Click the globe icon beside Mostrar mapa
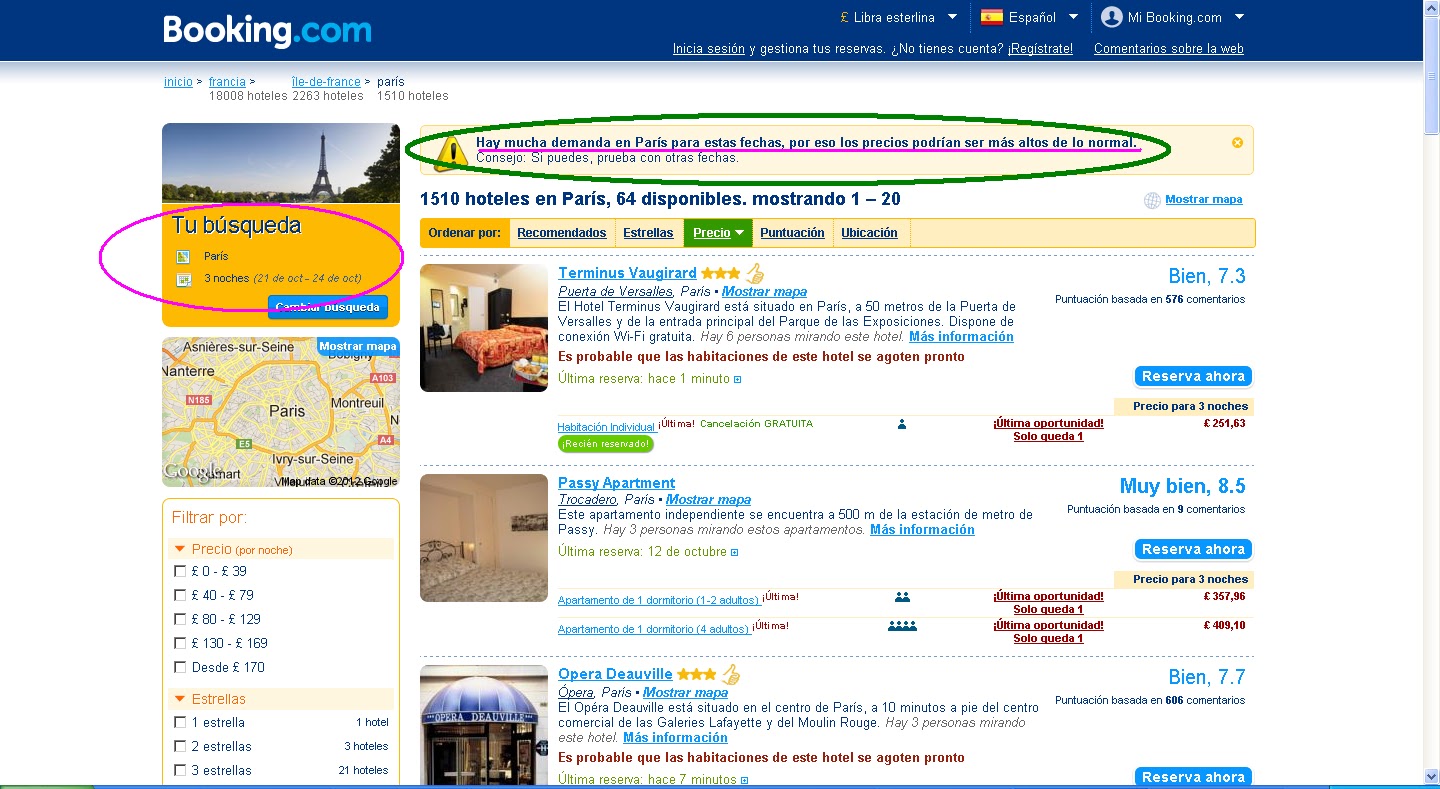The height and width of the screenshot is (789, 1440). (x=1152, y=200)
